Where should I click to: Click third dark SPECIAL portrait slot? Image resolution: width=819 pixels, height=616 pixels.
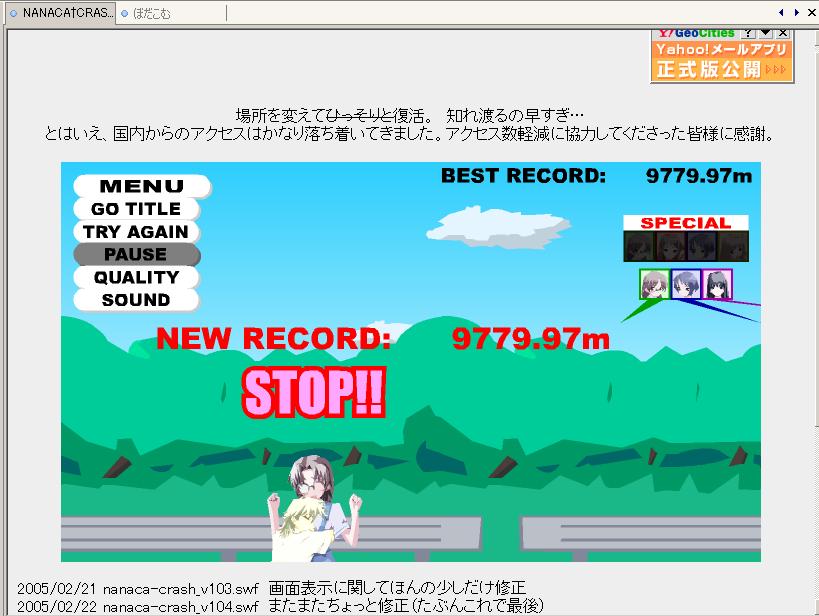702,246
